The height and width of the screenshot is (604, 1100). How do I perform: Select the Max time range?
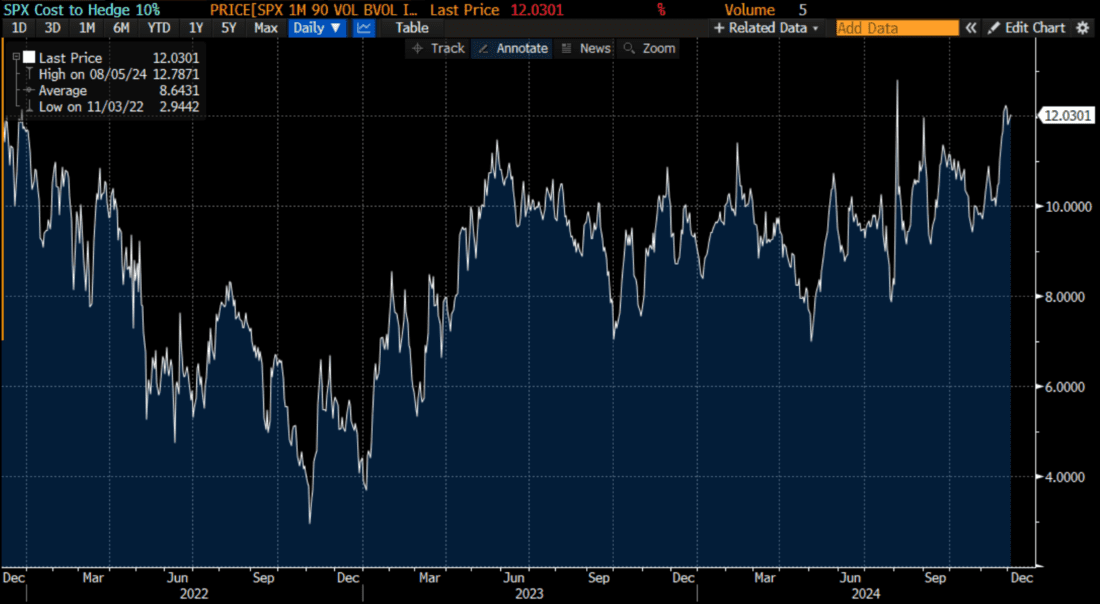(266, 28)
